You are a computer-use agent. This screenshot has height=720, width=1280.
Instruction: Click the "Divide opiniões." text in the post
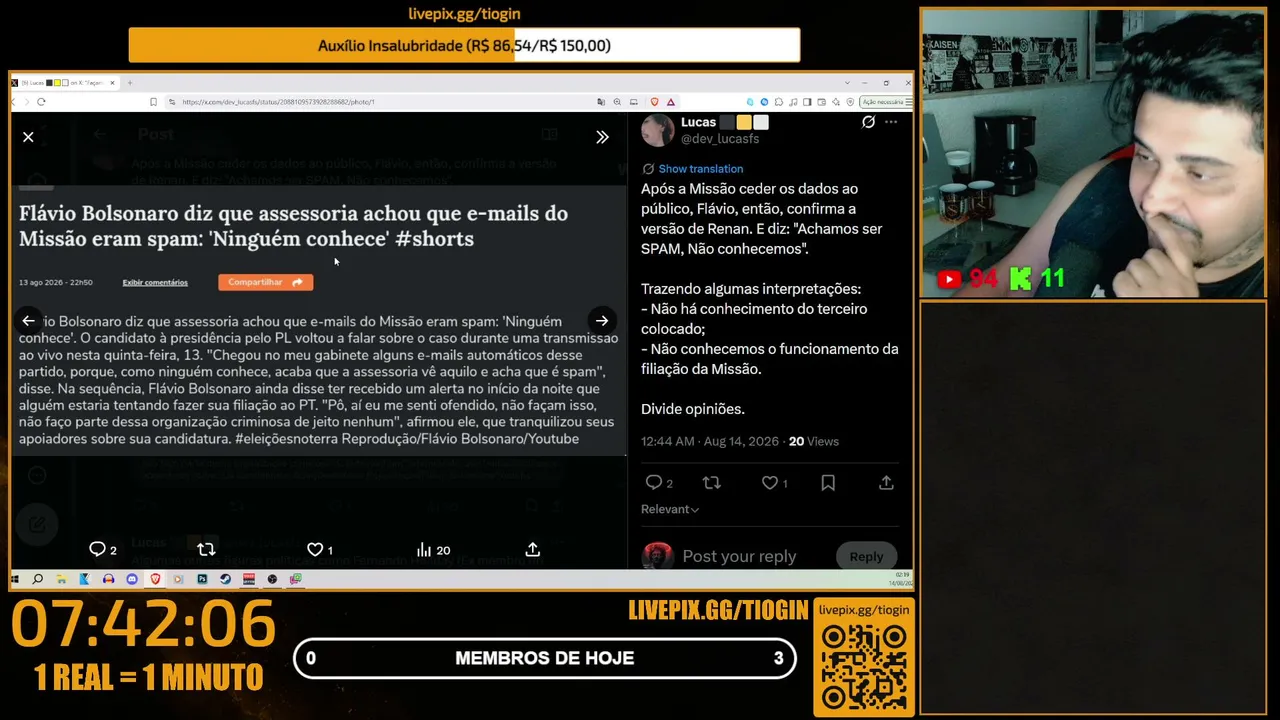click(x=693, y=409)
